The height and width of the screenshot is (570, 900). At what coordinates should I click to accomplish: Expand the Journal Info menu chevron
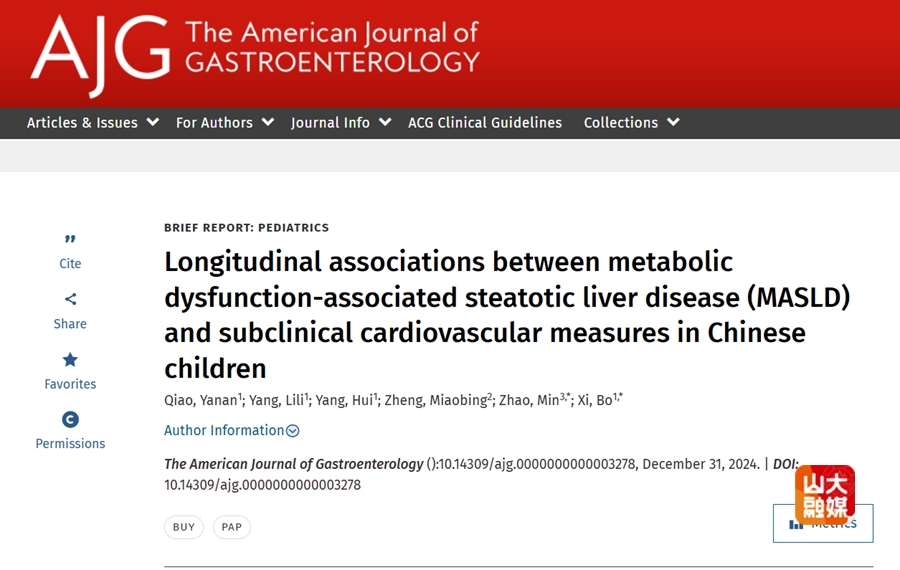coord(385,122)
